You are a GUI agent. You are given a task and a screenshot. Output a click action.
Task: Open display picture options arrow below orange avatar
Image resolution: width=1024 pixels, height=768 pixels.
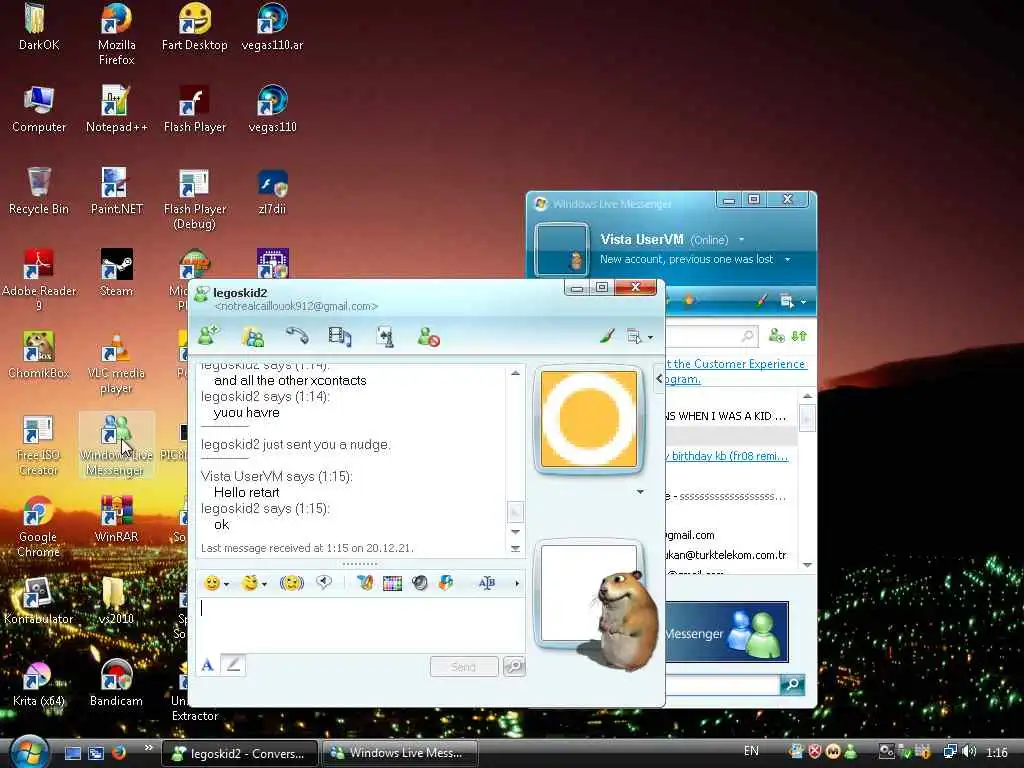(640, 492)
